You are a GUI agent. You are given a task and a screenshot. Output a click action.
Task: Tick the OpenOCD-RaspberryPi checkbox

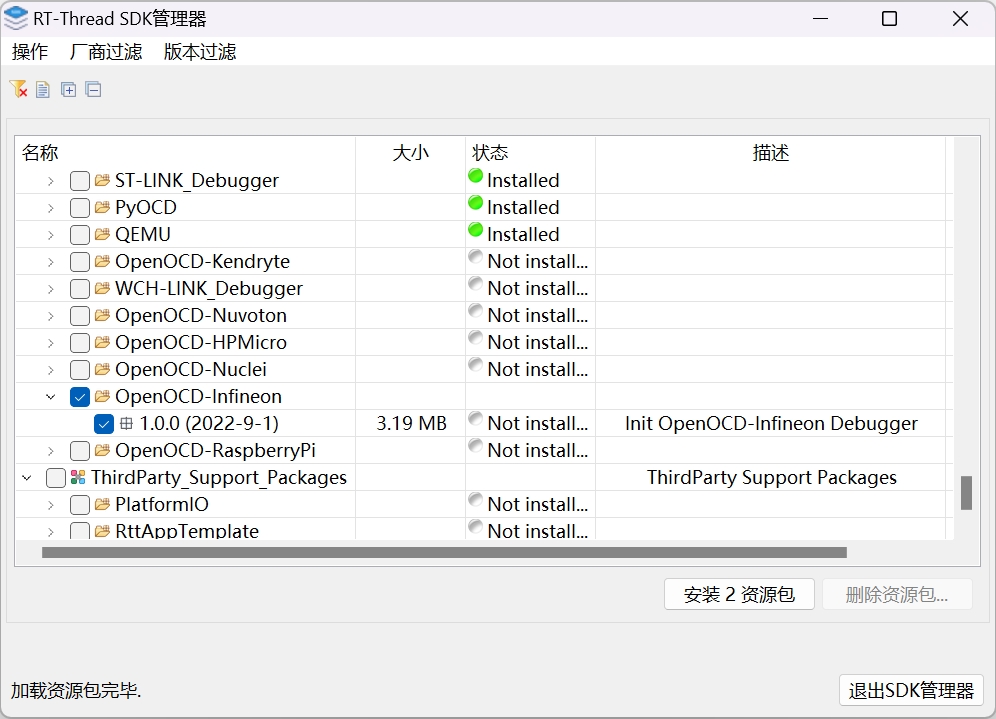tap(79, 450)
